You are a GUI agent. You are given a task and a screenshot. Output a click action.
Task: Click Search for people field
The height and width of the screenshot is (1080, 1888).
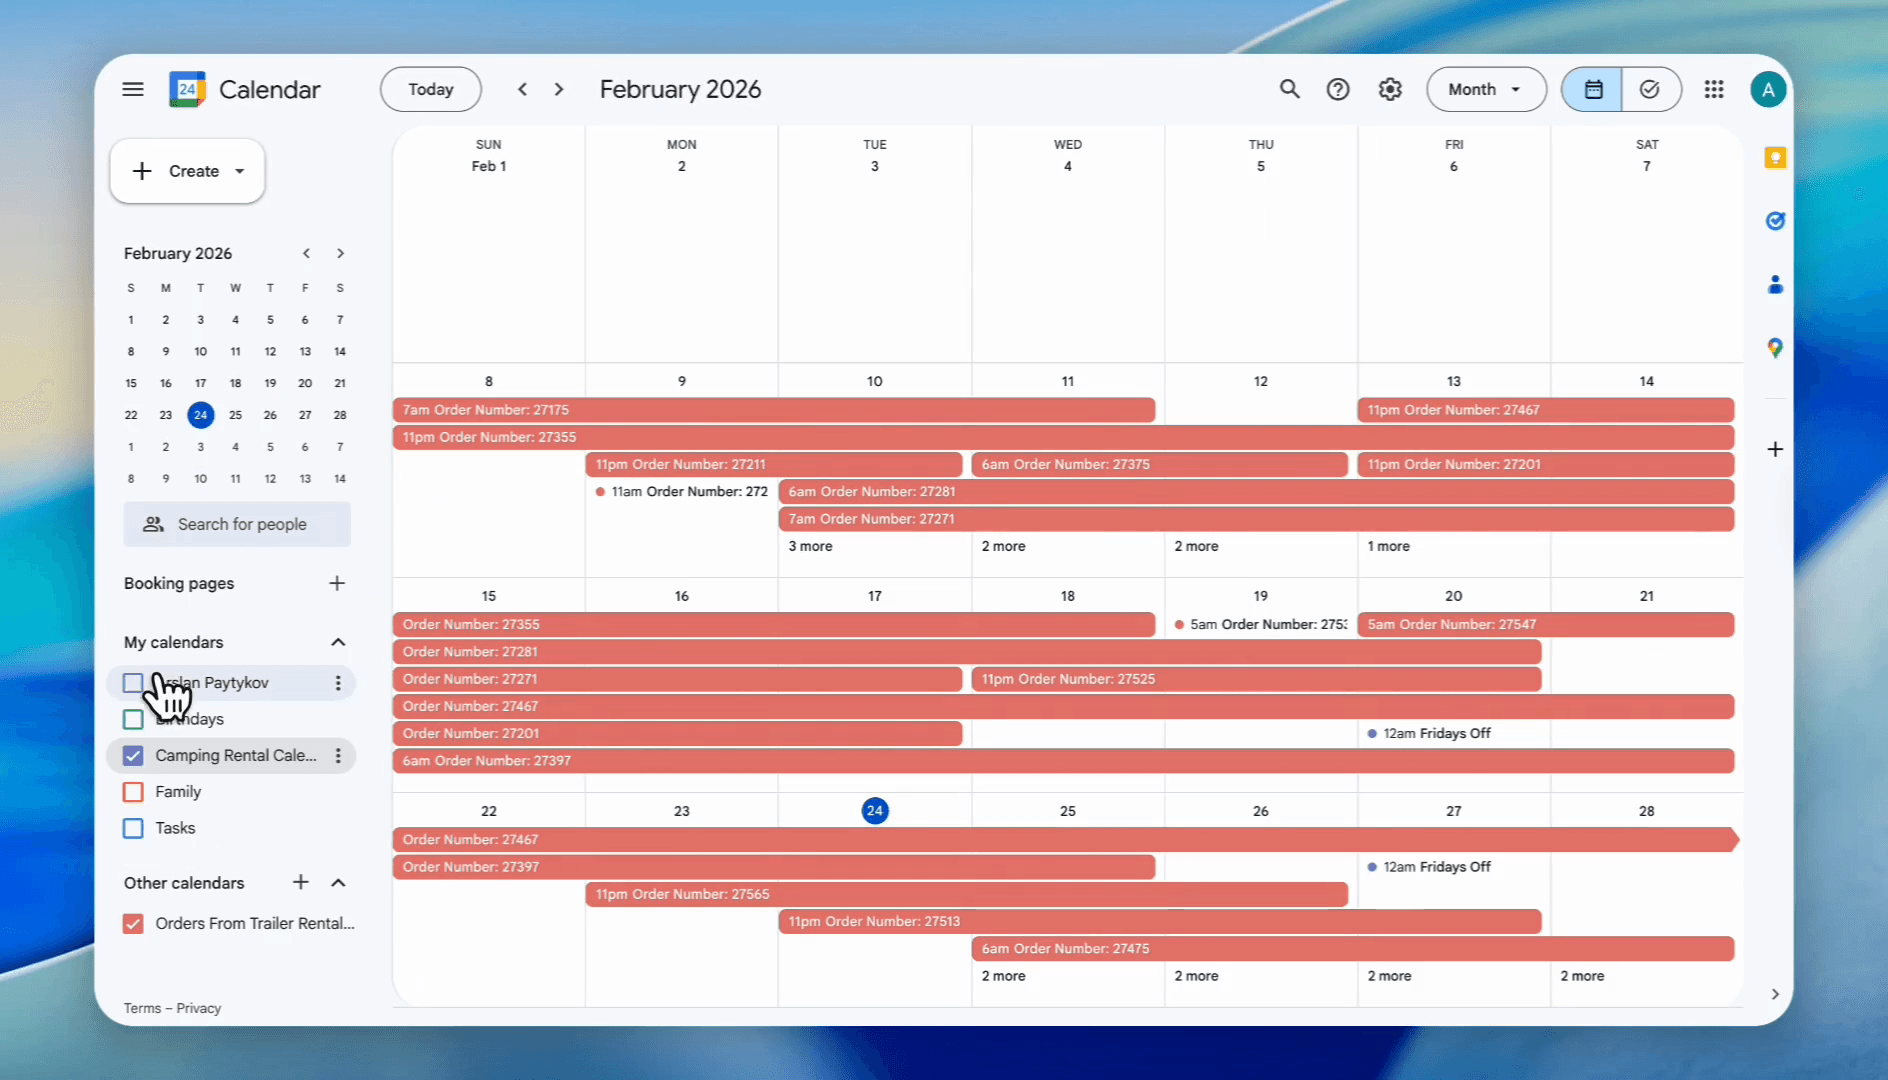click(237, 524)
